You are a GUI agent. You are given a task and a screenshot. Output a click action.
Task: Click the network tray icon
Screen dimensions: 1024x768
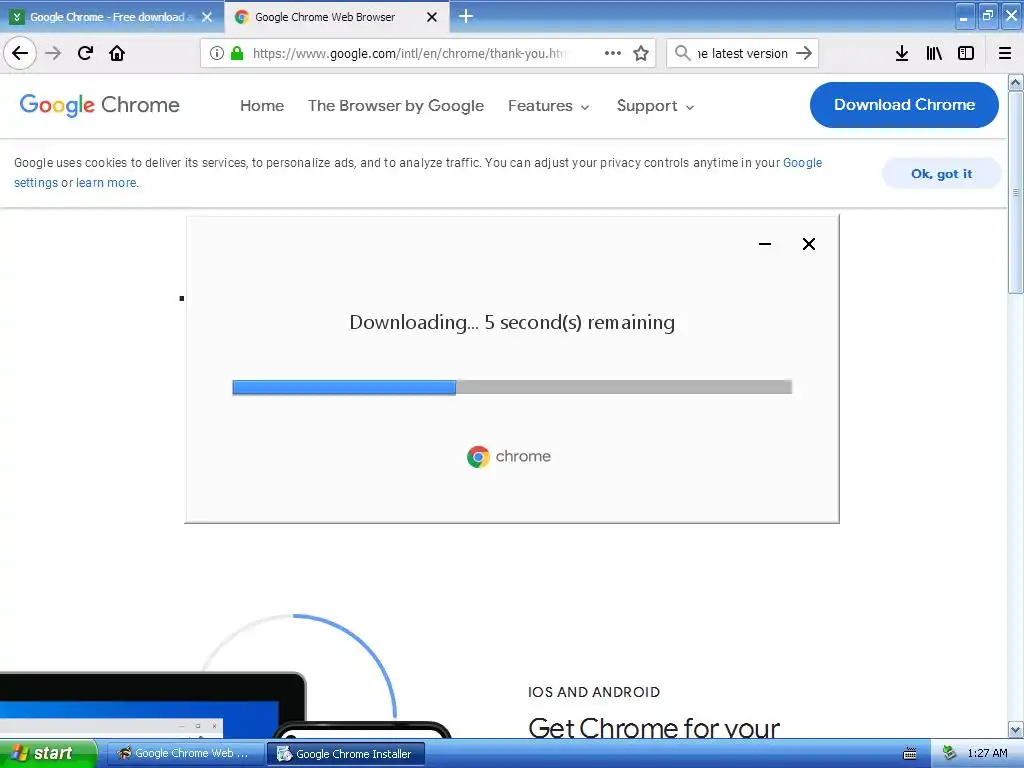(x=949, y=753)
